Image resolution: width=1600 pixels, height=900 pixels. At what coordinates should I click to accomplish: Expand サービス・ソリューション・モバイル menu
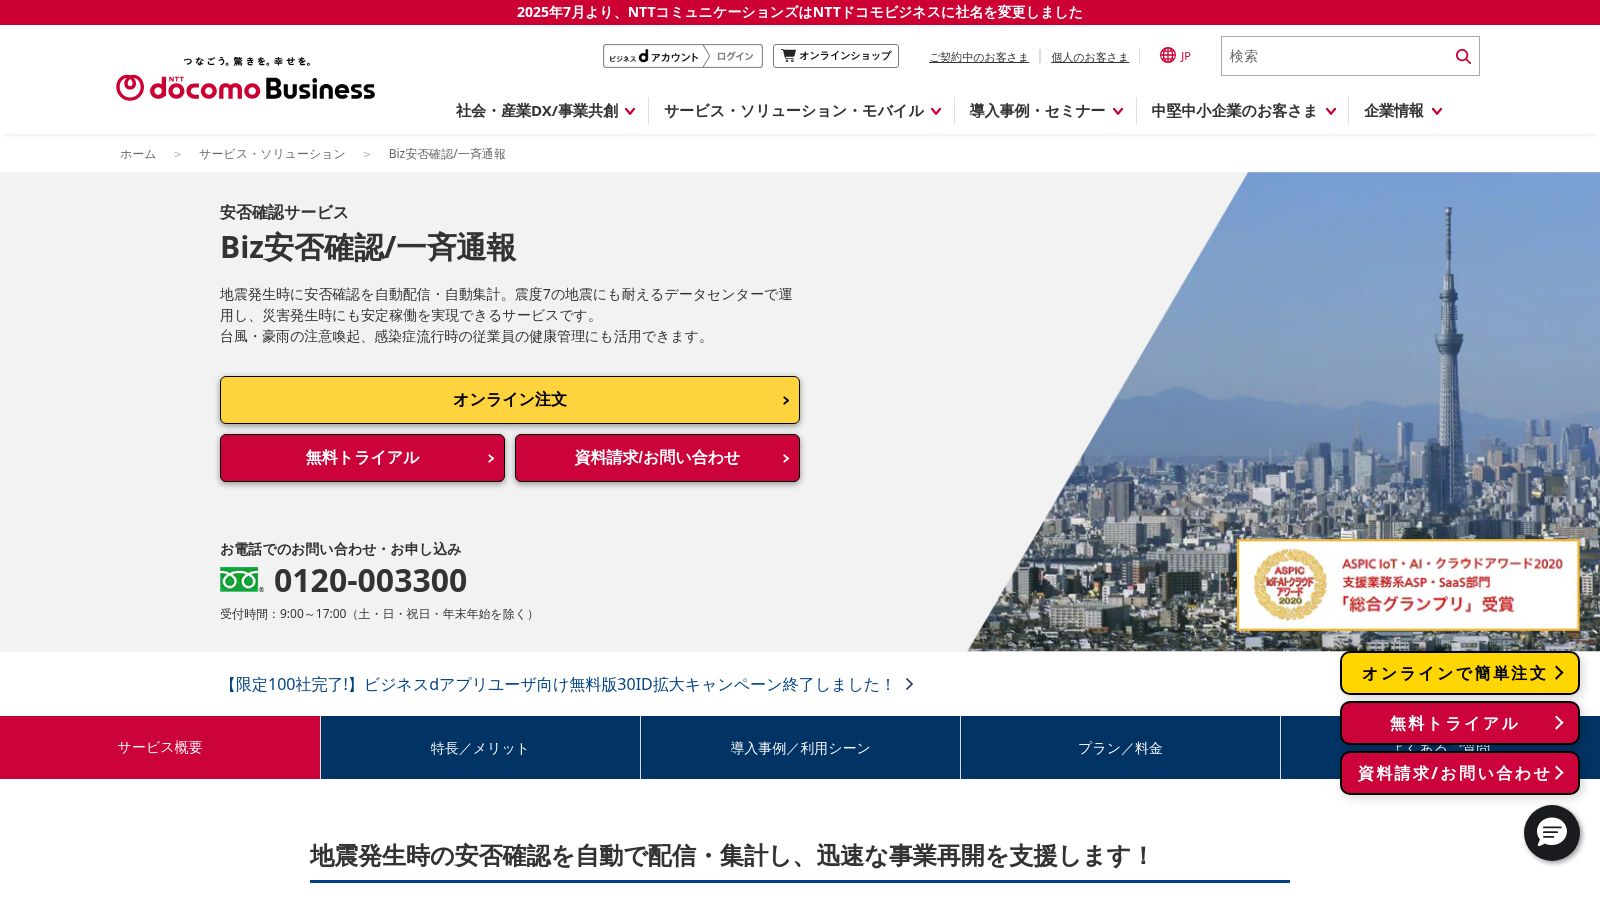click(802, 111)
